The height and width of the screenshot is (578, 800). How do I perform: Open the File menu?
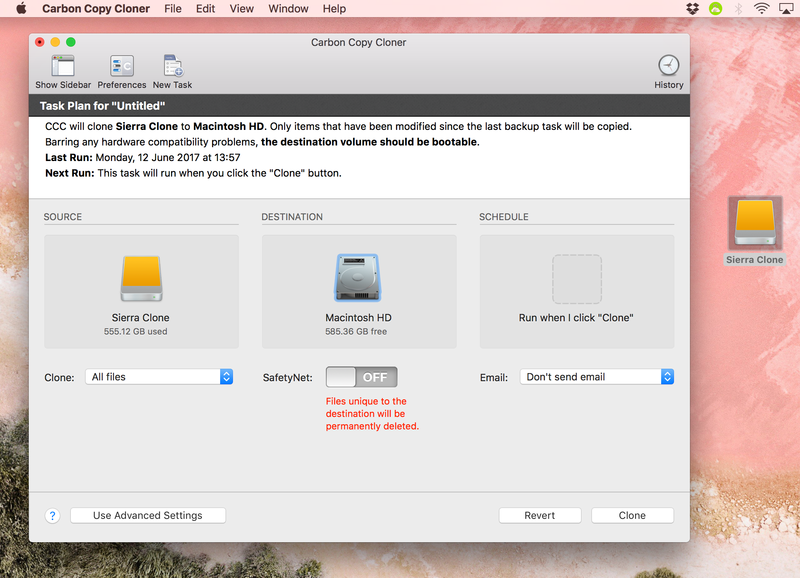tap(173, 8)
